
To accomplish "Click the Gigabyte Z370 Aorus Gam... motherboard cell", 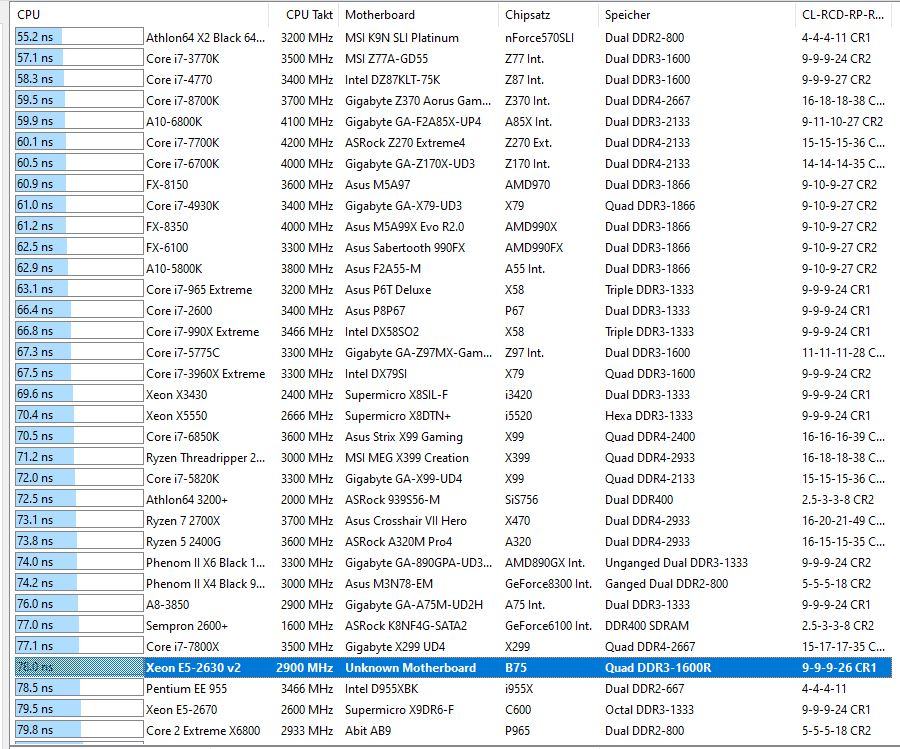I will tap(418, 100).
